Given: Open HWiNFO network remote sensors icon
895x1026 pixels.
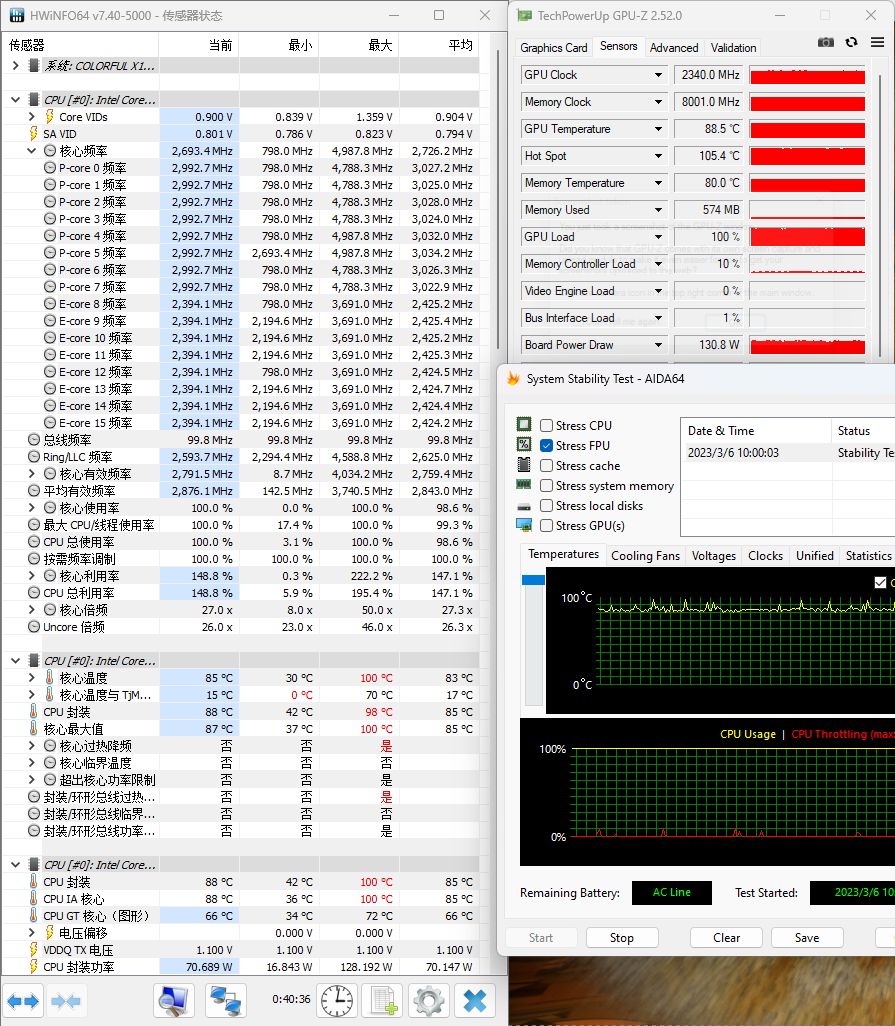Looking at the screenshot, I should pos(225,1001).
